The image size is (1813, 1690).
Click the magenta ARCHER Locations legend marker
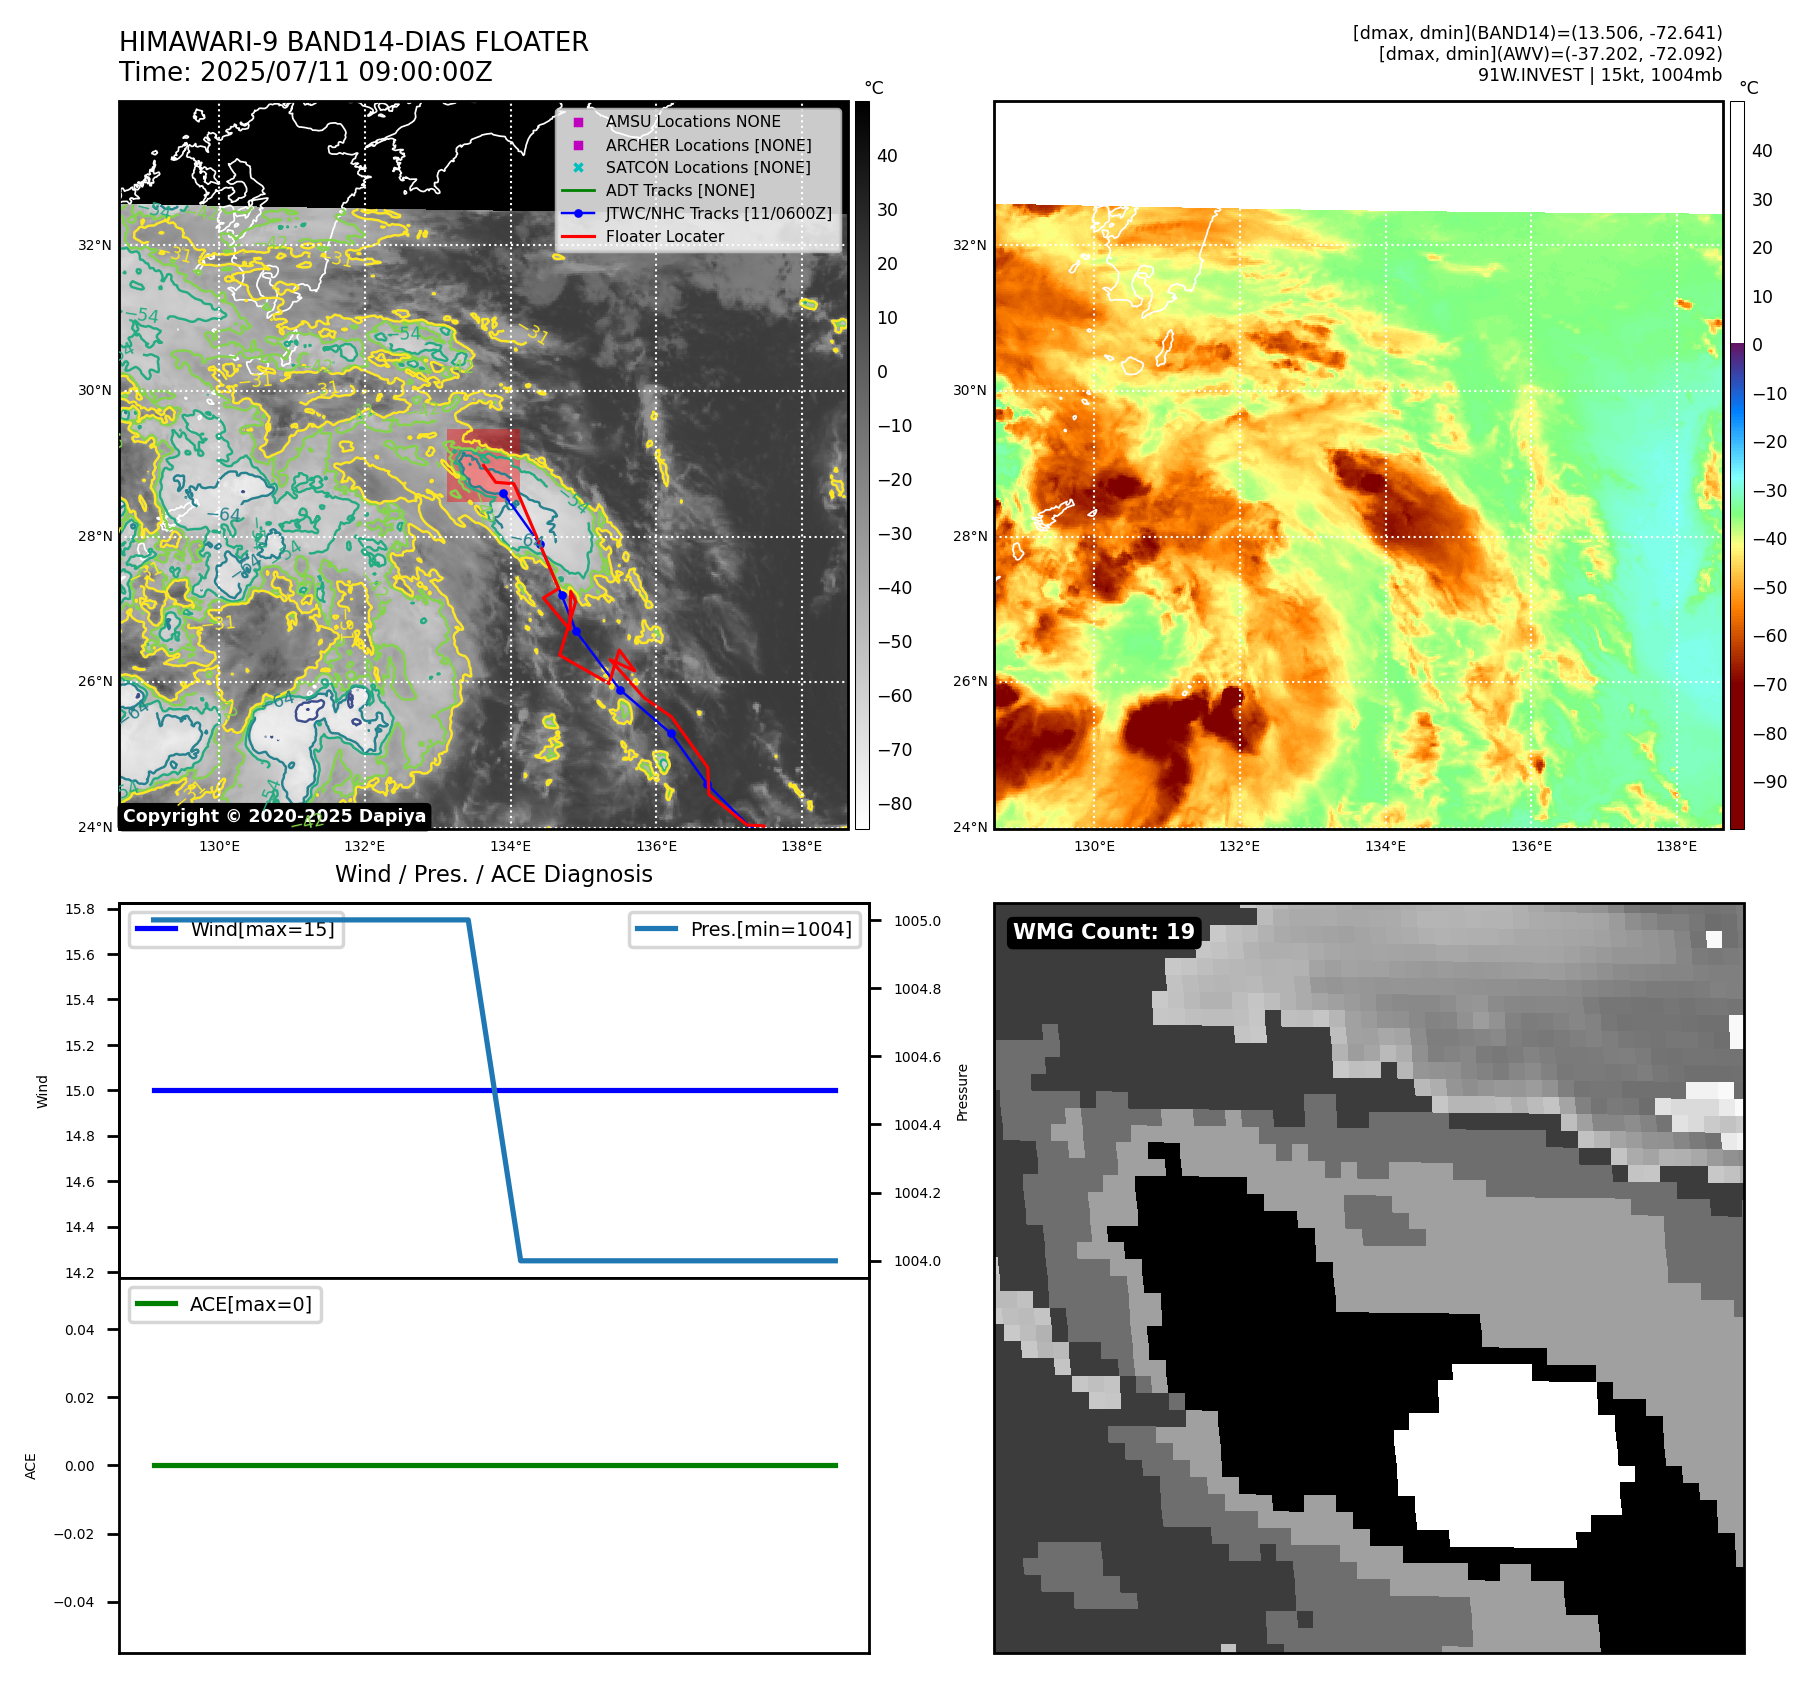pos(578,145)
